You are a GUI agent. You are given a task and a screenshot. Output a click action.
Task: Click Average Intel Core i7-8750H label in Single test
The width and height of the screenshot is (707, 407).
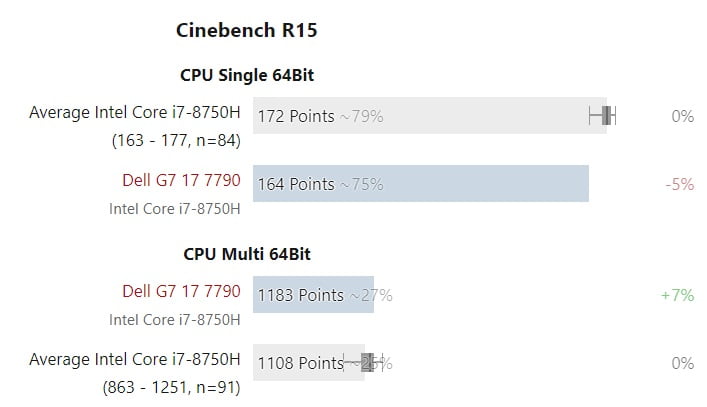pos(135,113)
